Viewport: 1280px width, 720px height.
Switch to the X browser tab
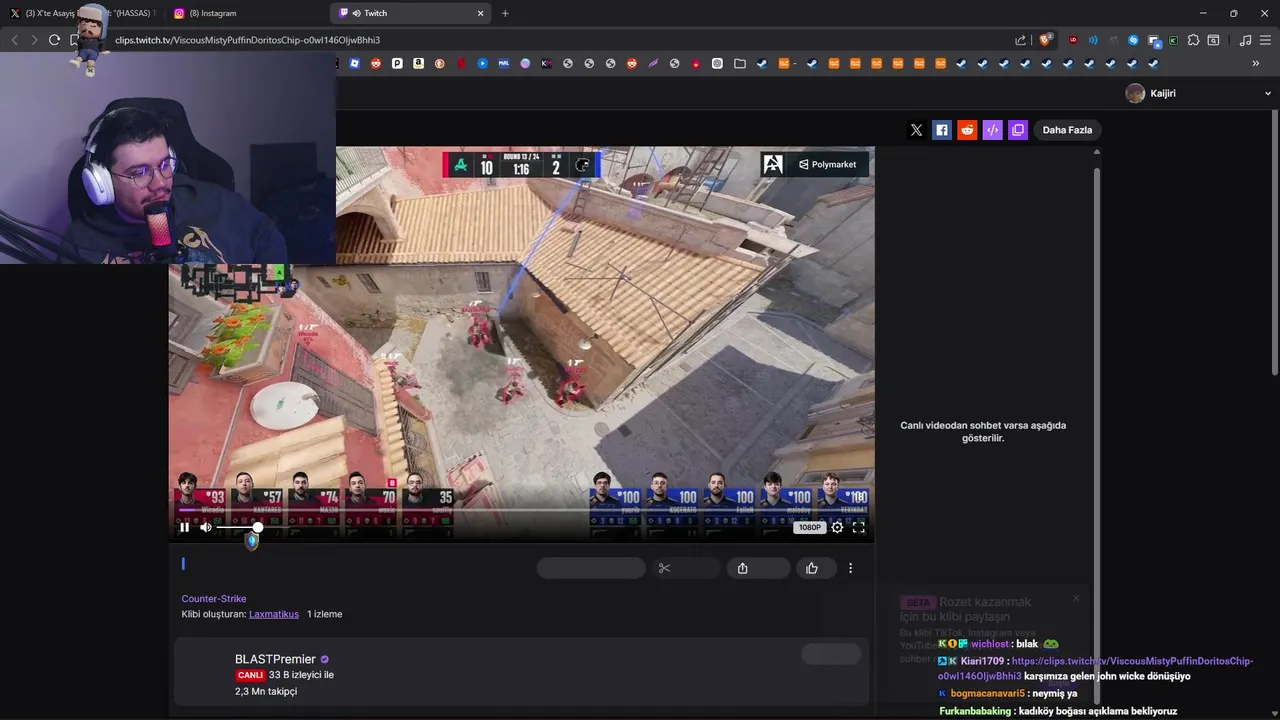coord(84,13)
